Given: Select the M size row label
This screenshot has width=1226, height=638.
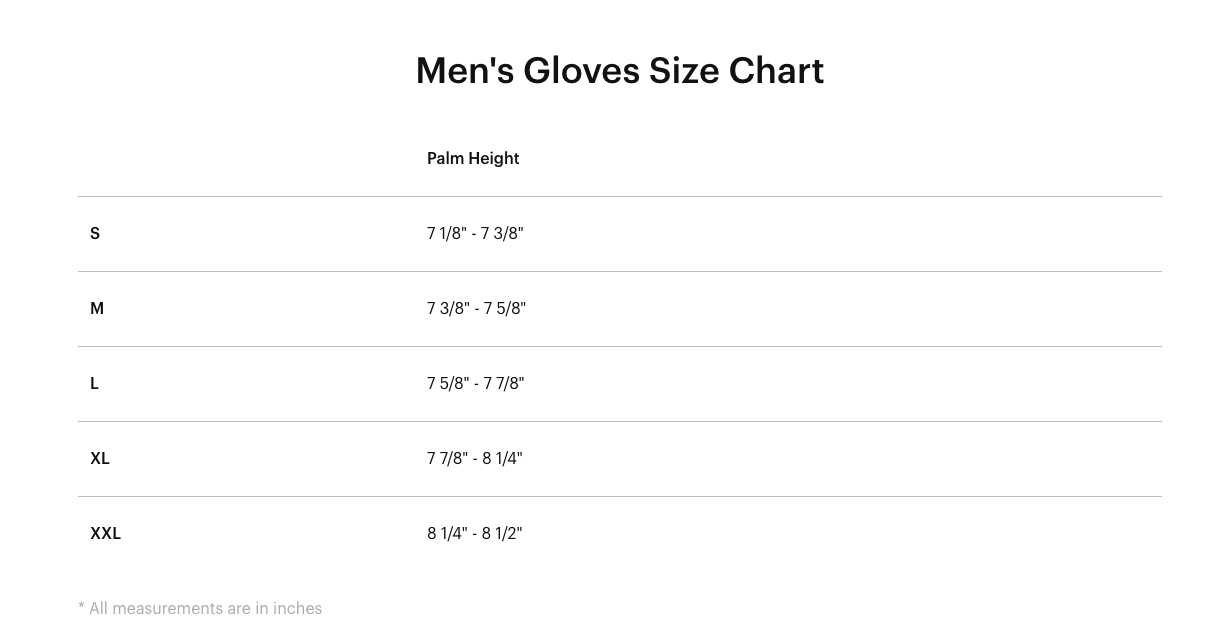Looking at the screenshot, I should [97, 308].
